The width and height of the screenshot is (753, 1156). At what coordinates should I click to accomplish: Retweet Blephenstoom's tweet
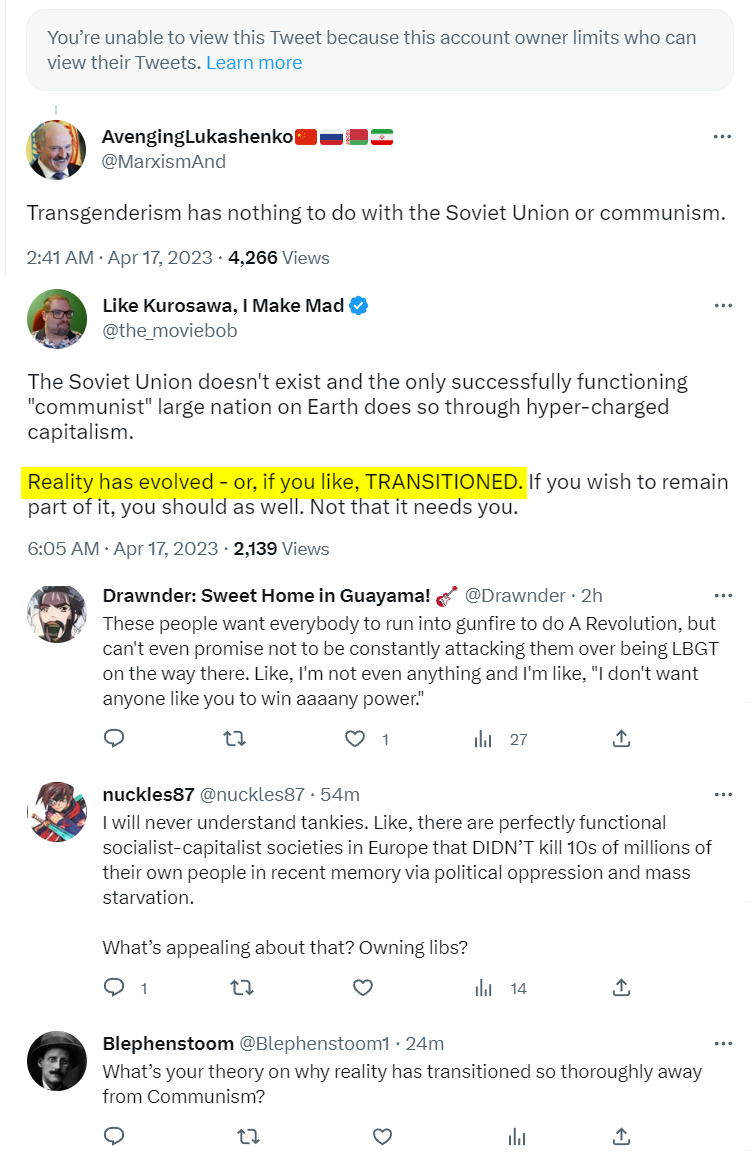pos(249,1136)
